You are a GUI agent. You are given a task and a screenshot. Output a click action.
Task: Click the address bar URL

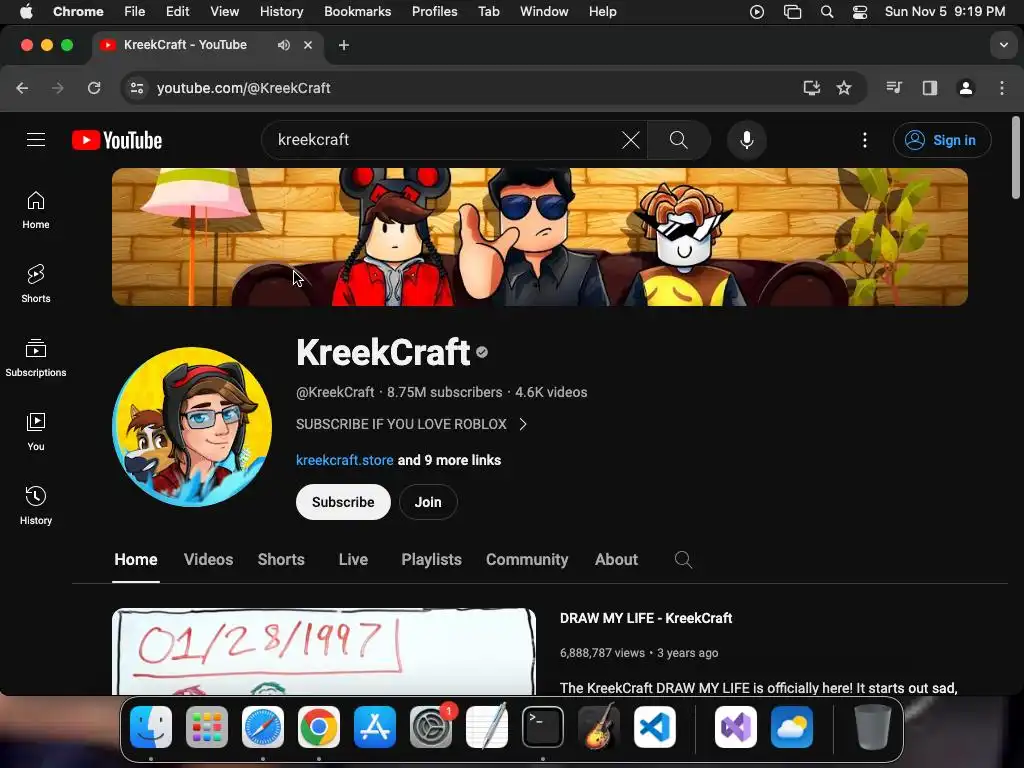244,88
